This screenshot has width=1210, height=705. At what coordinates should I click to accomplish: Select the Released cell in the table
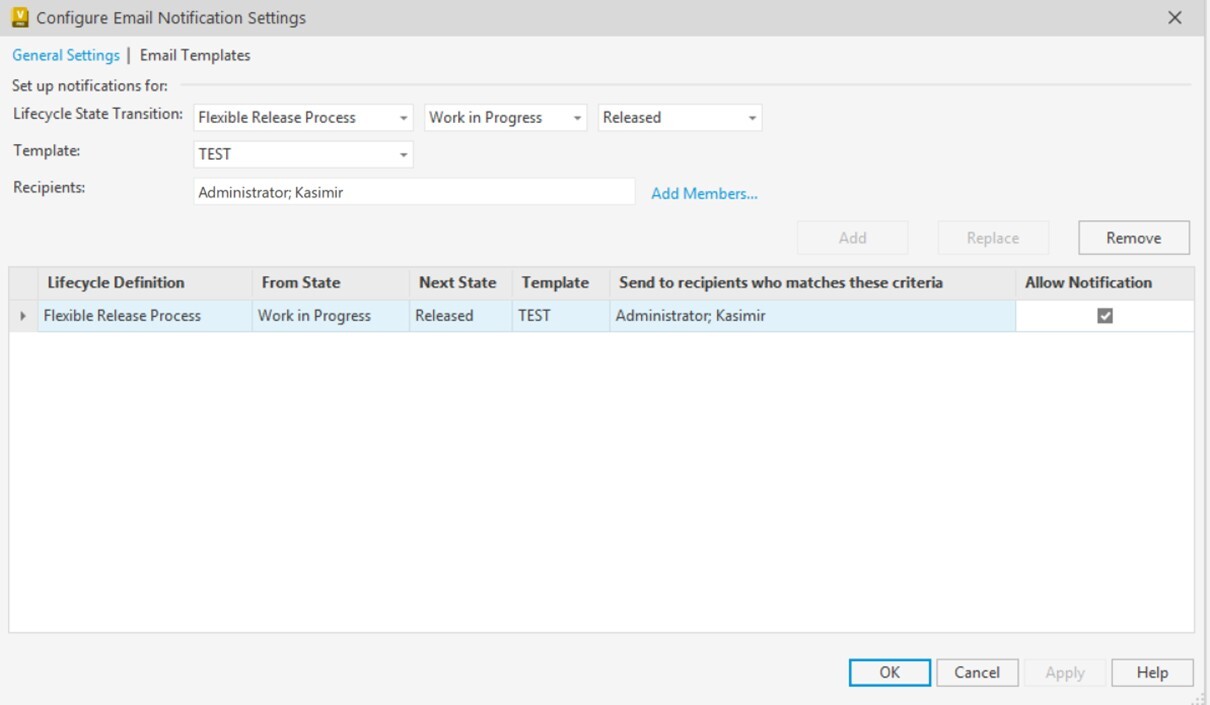461,316
